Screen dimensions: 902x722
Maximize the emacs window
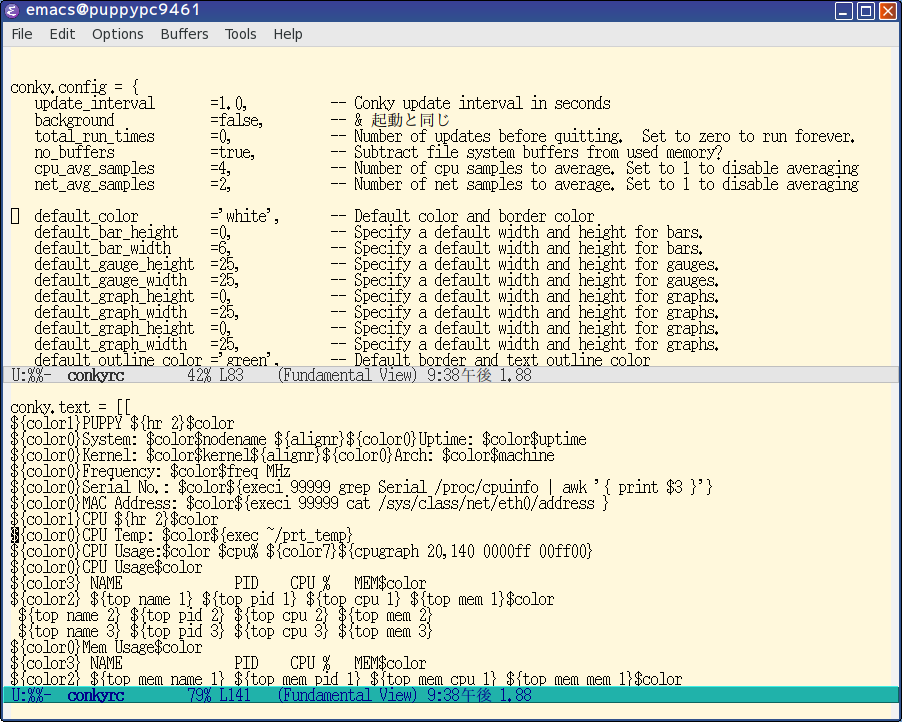tap(866, 11)
